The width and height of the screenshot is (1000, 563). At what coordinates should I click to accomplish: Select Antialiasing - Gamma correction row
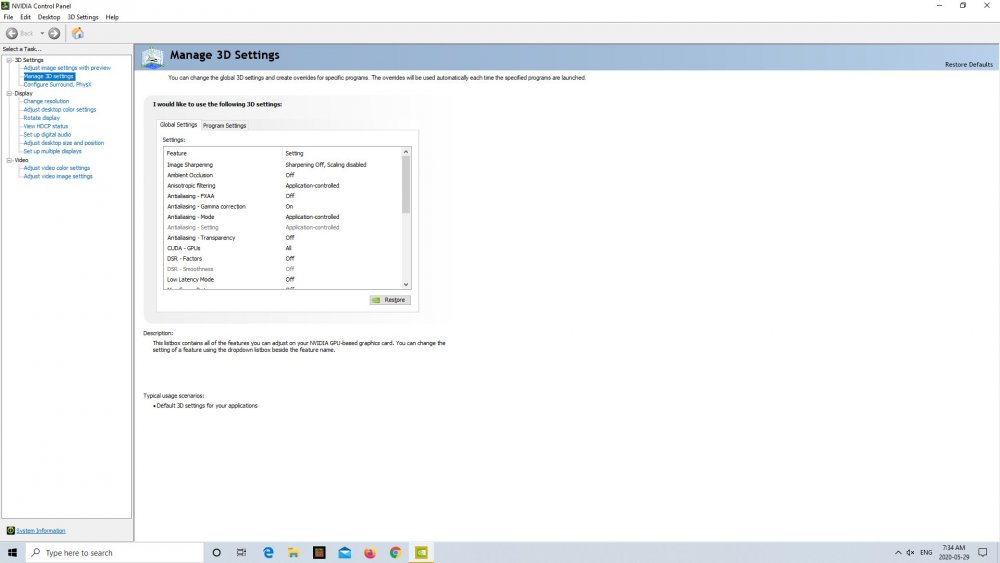[283, 207]
